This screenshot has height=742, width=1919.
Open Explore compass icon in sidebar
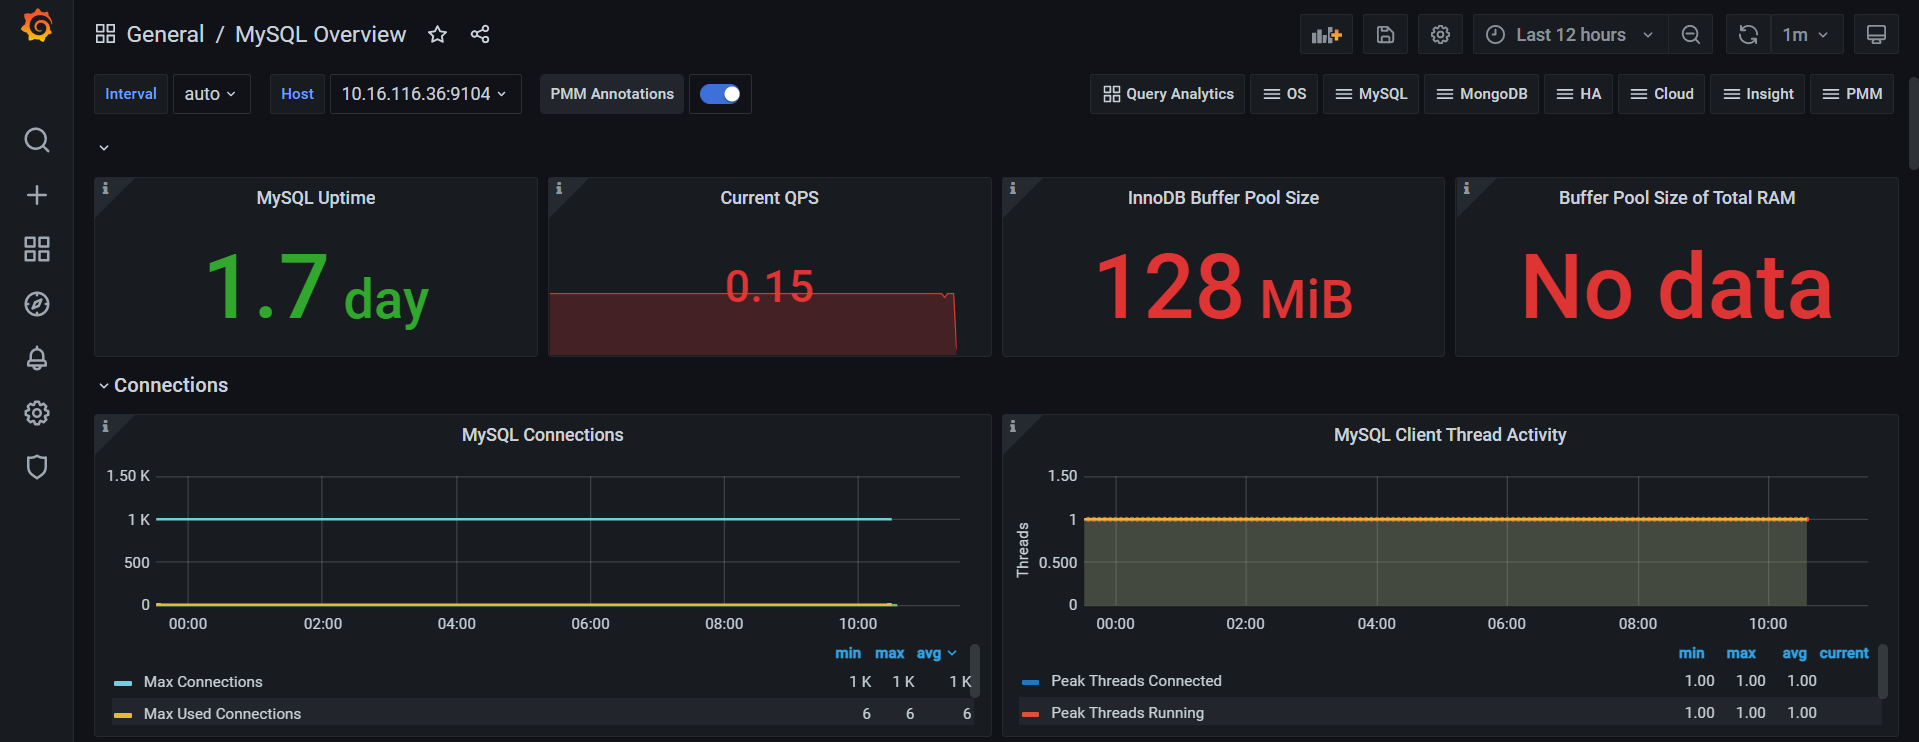coord(37,304)
